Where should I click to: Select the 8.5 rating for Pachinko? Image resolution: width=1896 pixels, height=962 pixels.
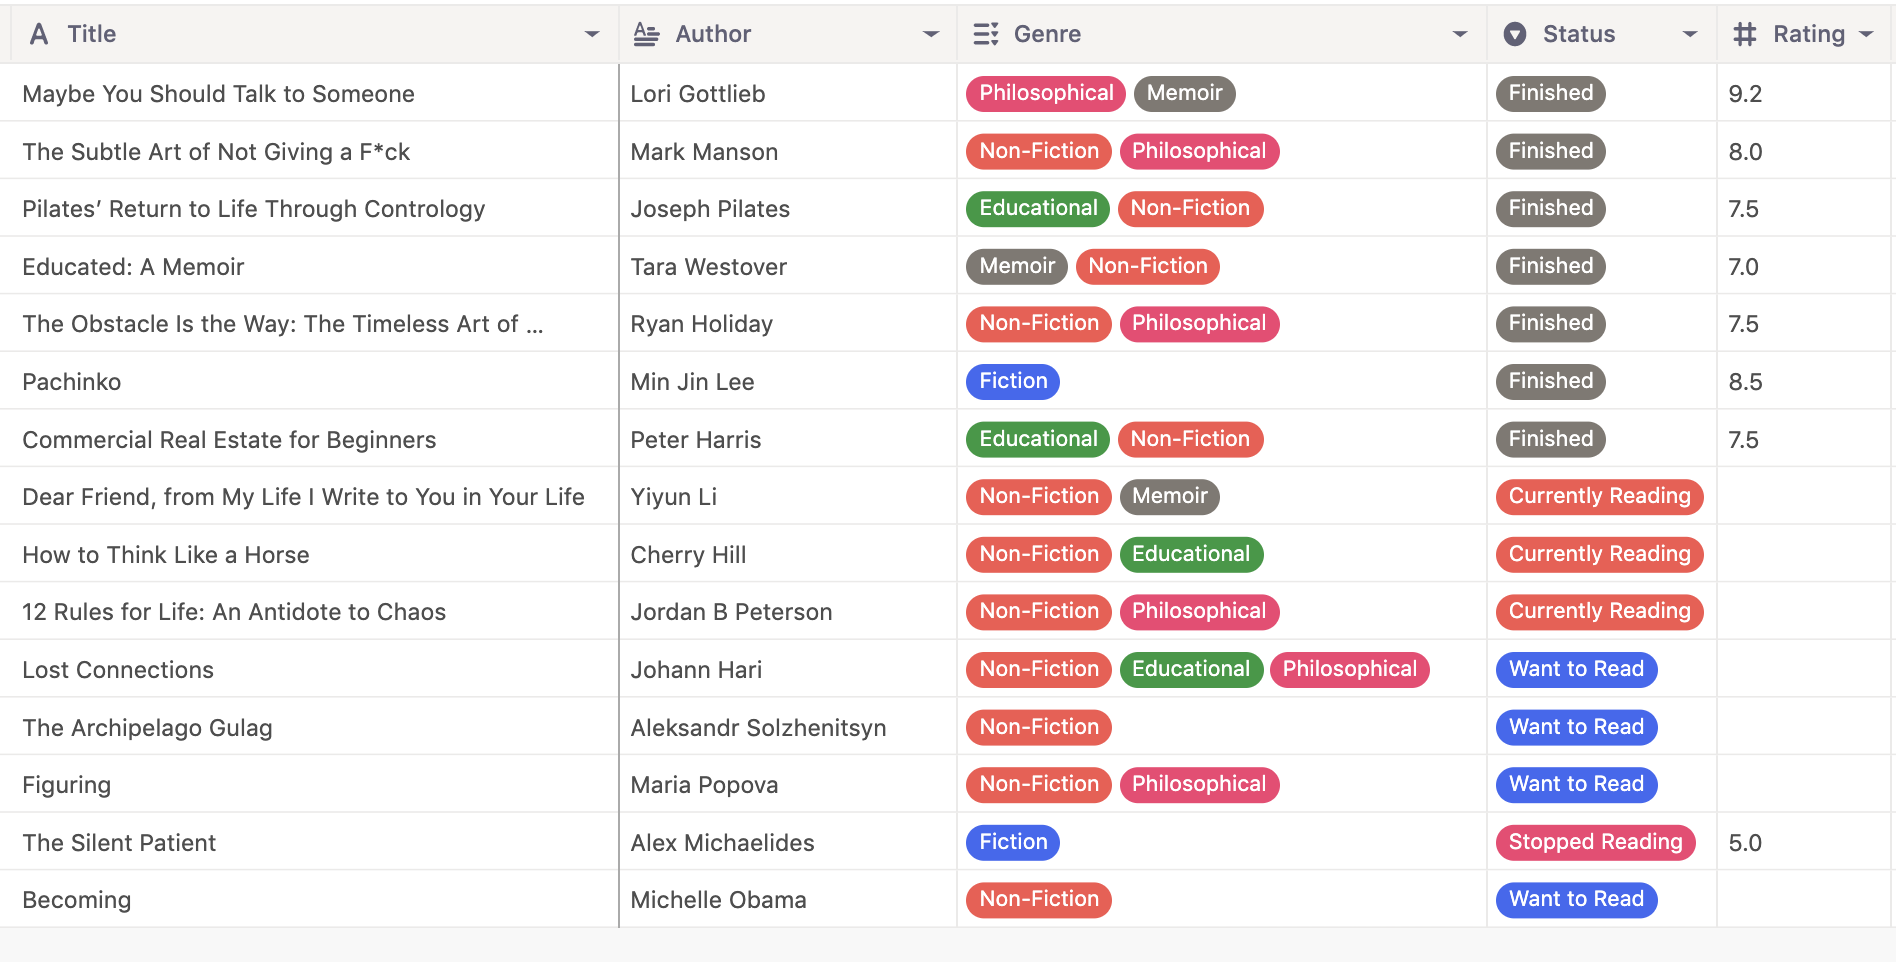[x=1804, y=382]
